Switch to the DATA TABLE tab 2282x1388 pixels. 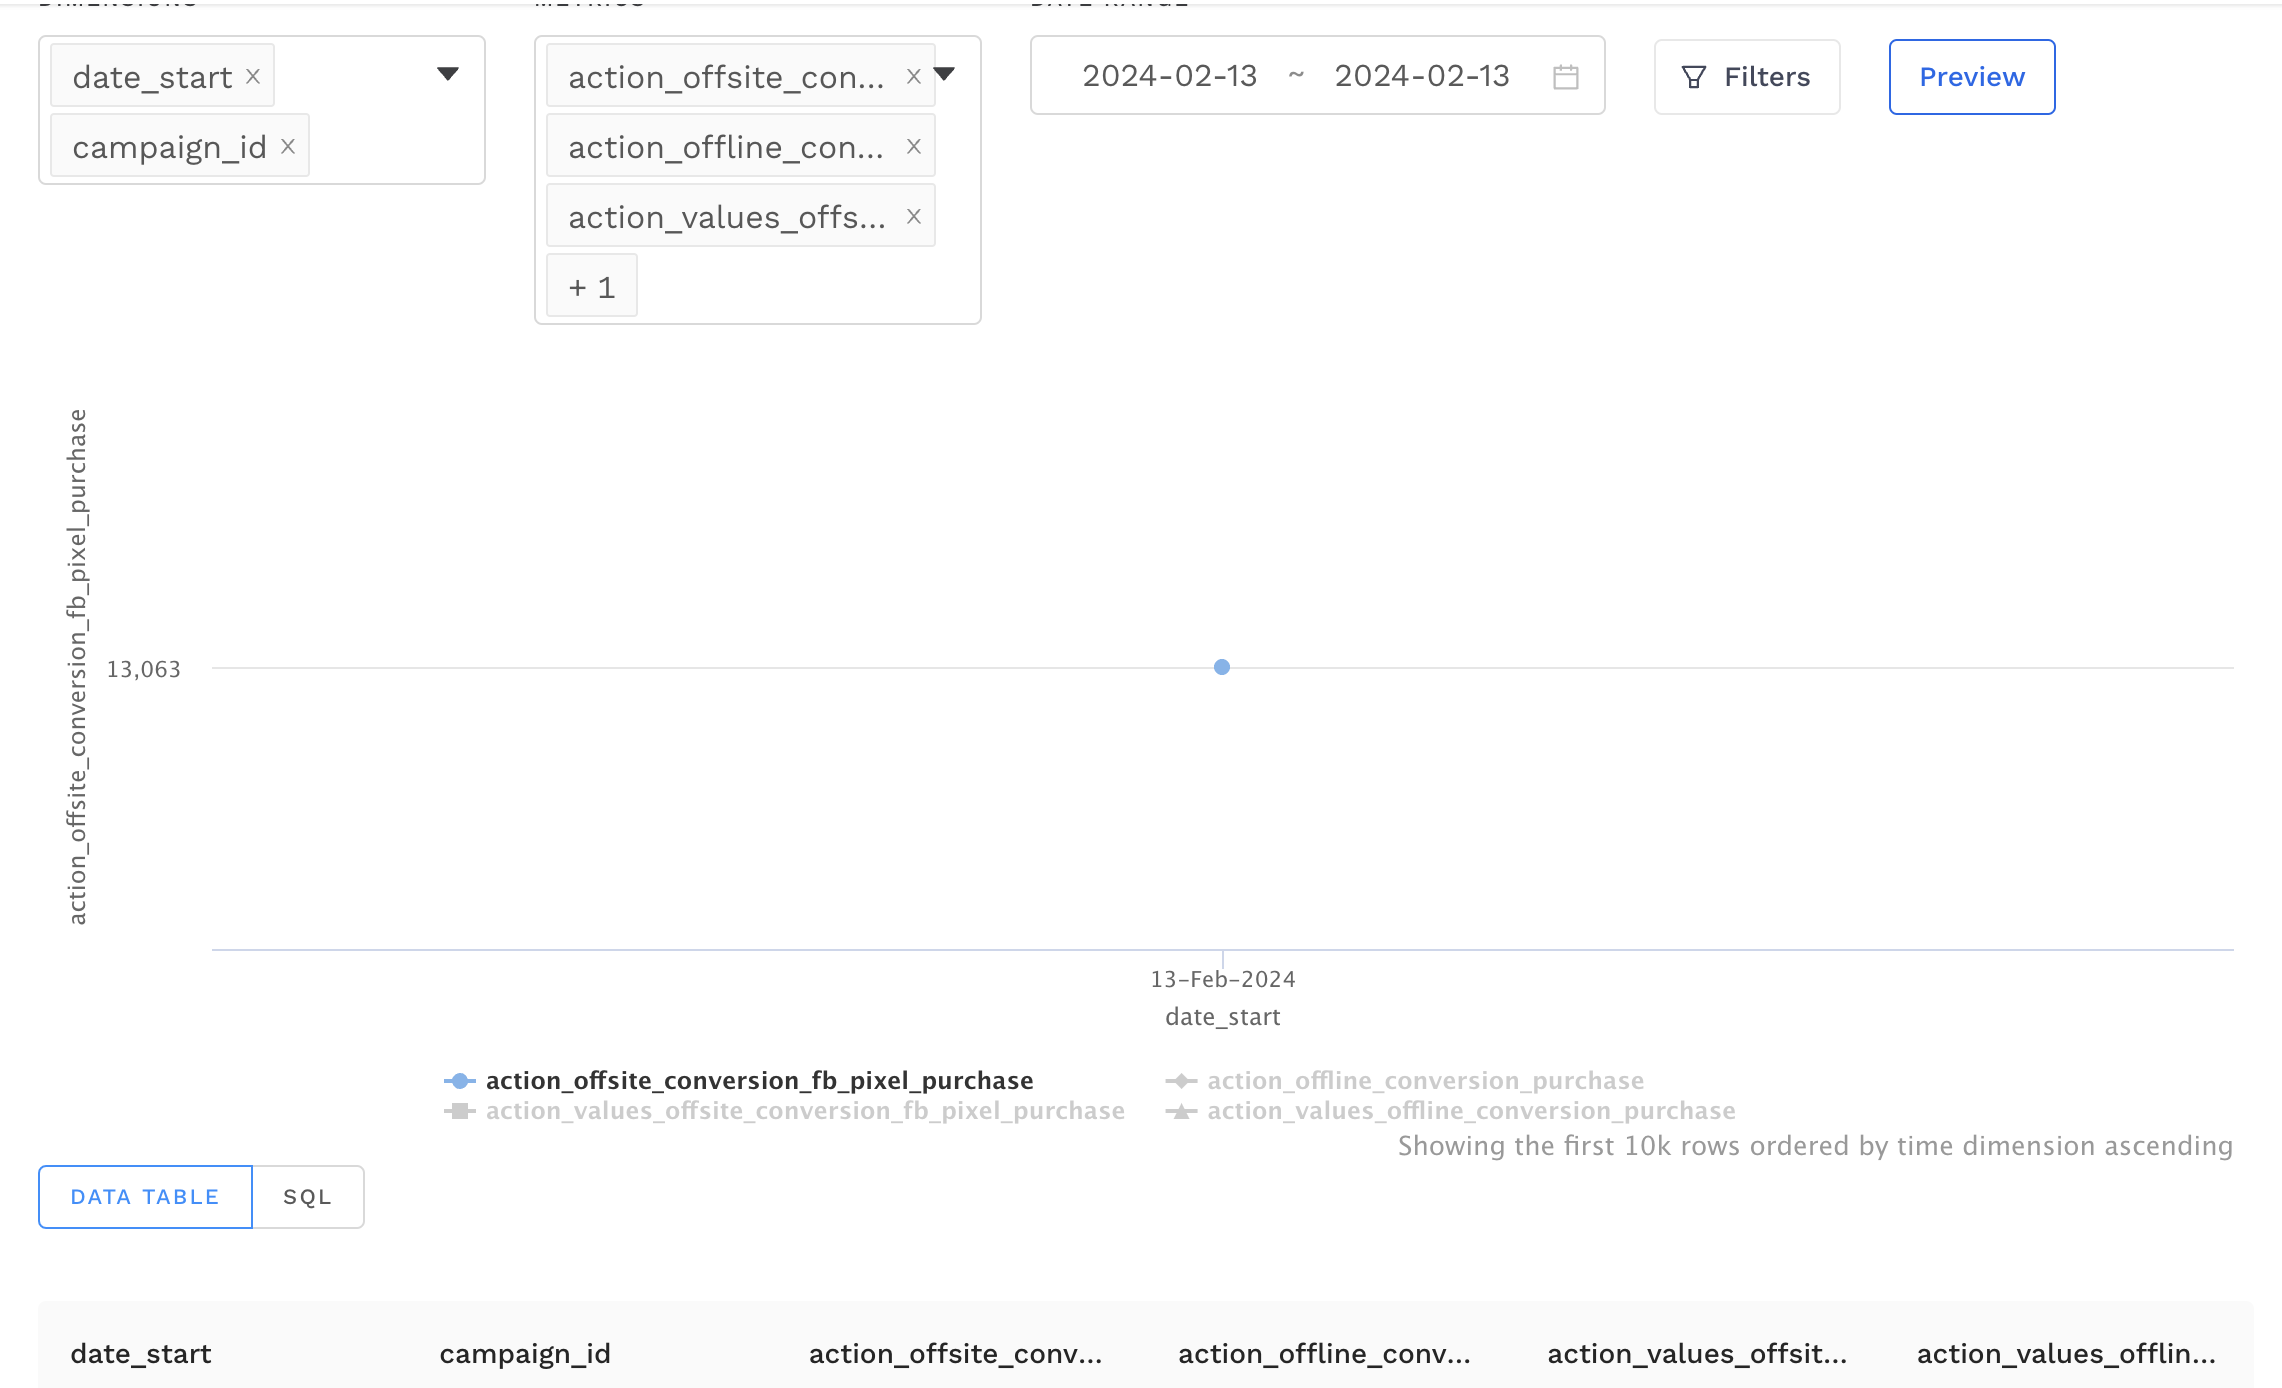tap(145, 1197)
